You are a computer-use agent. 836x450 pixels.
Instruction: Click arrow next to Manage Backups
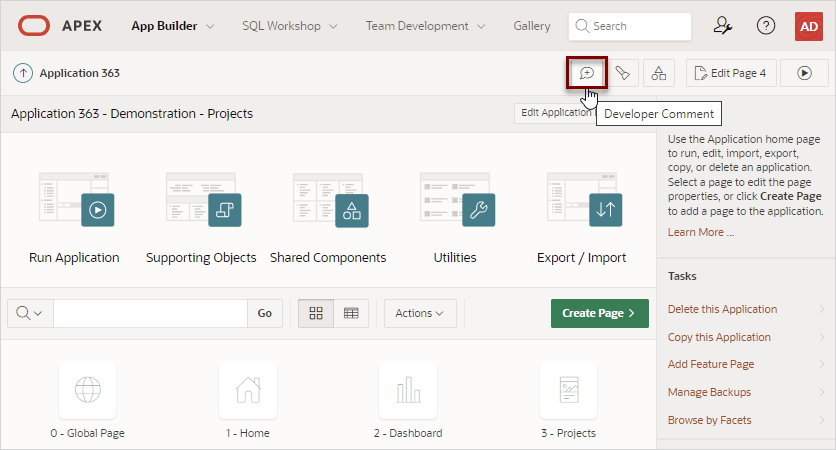(822, 392)
